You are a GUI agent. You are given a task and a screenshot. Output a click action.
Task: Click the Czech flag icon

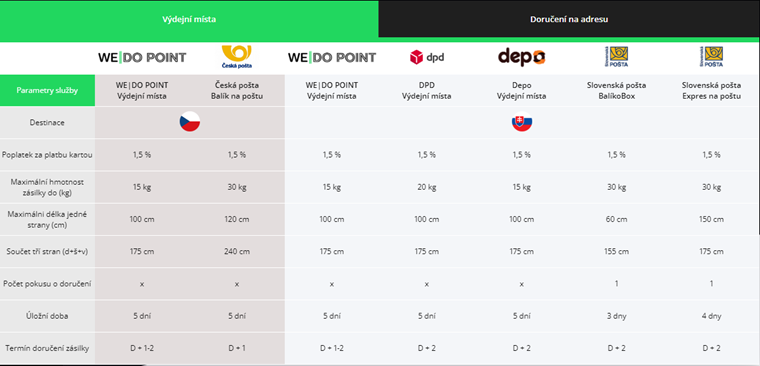tap(190, 122)
